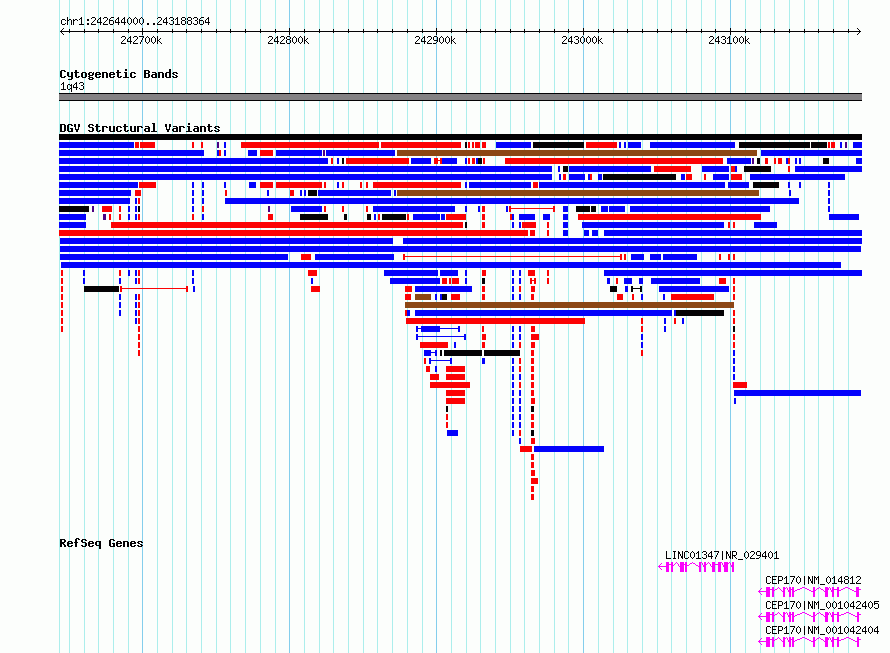Viewport: 890px width, 653px height.
Task: Click the black bar left of the thin red bracketed line
Action: [x=102, y=289]
